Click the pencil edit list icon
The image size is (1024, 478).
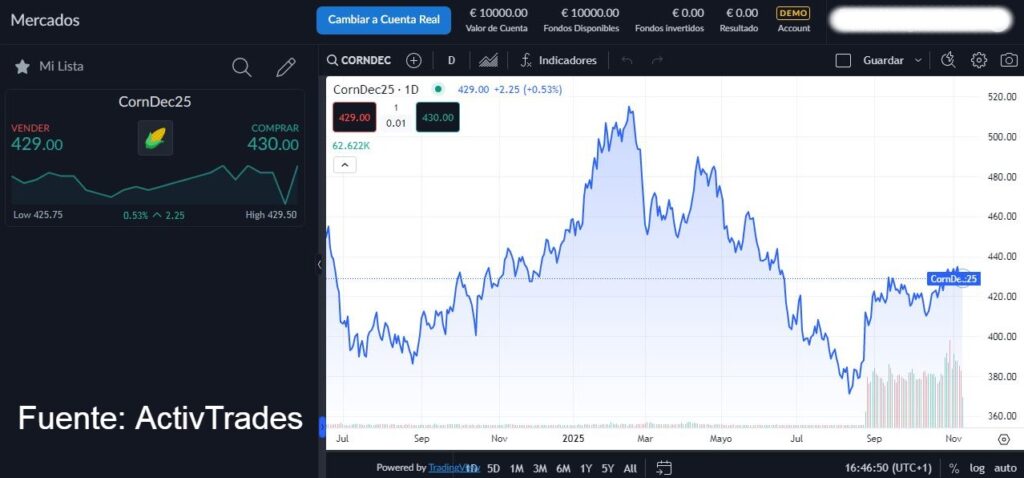(285, 67)
